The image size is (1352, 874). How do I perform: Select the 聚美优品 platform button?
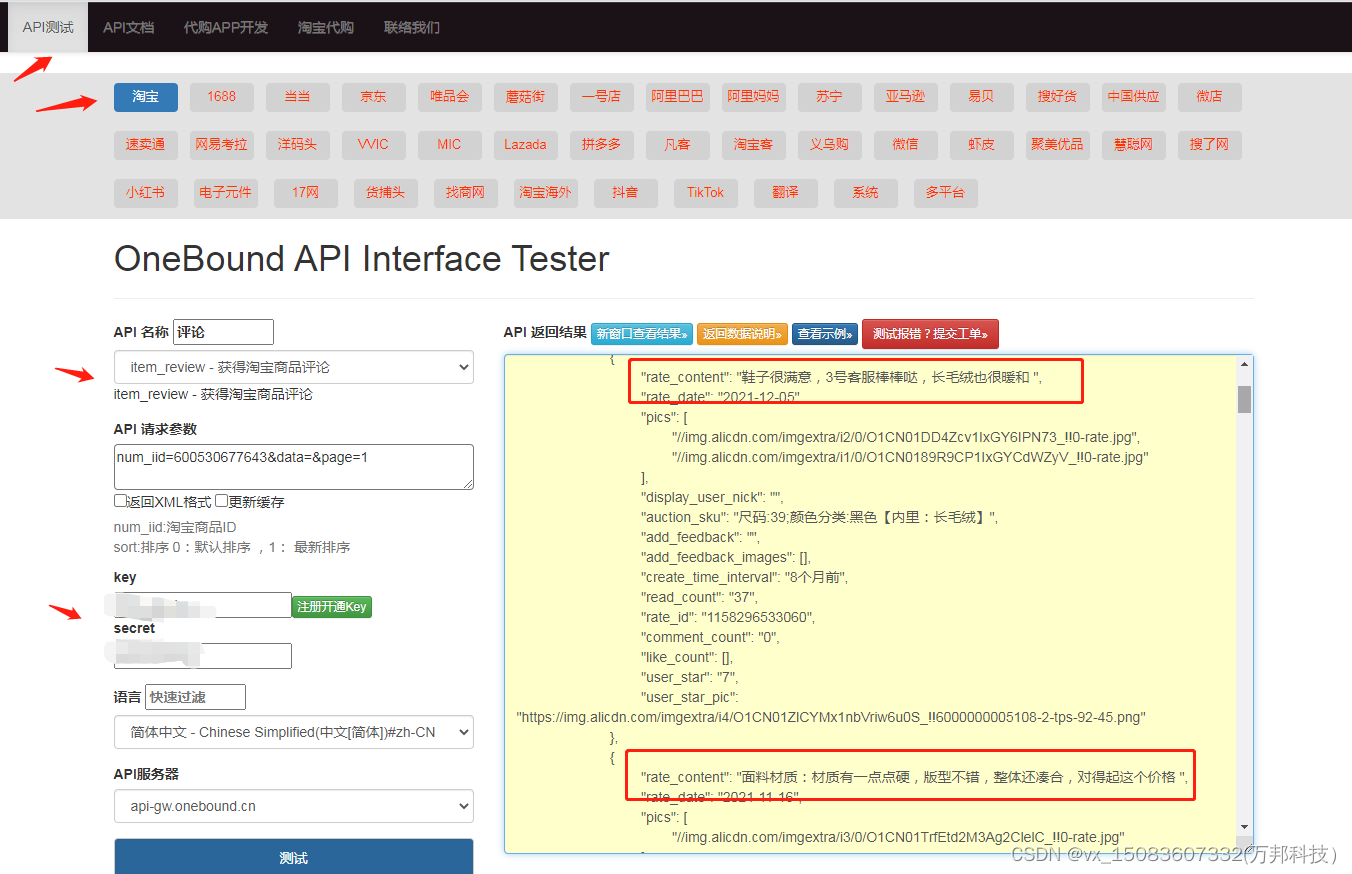click(1058, 145)
